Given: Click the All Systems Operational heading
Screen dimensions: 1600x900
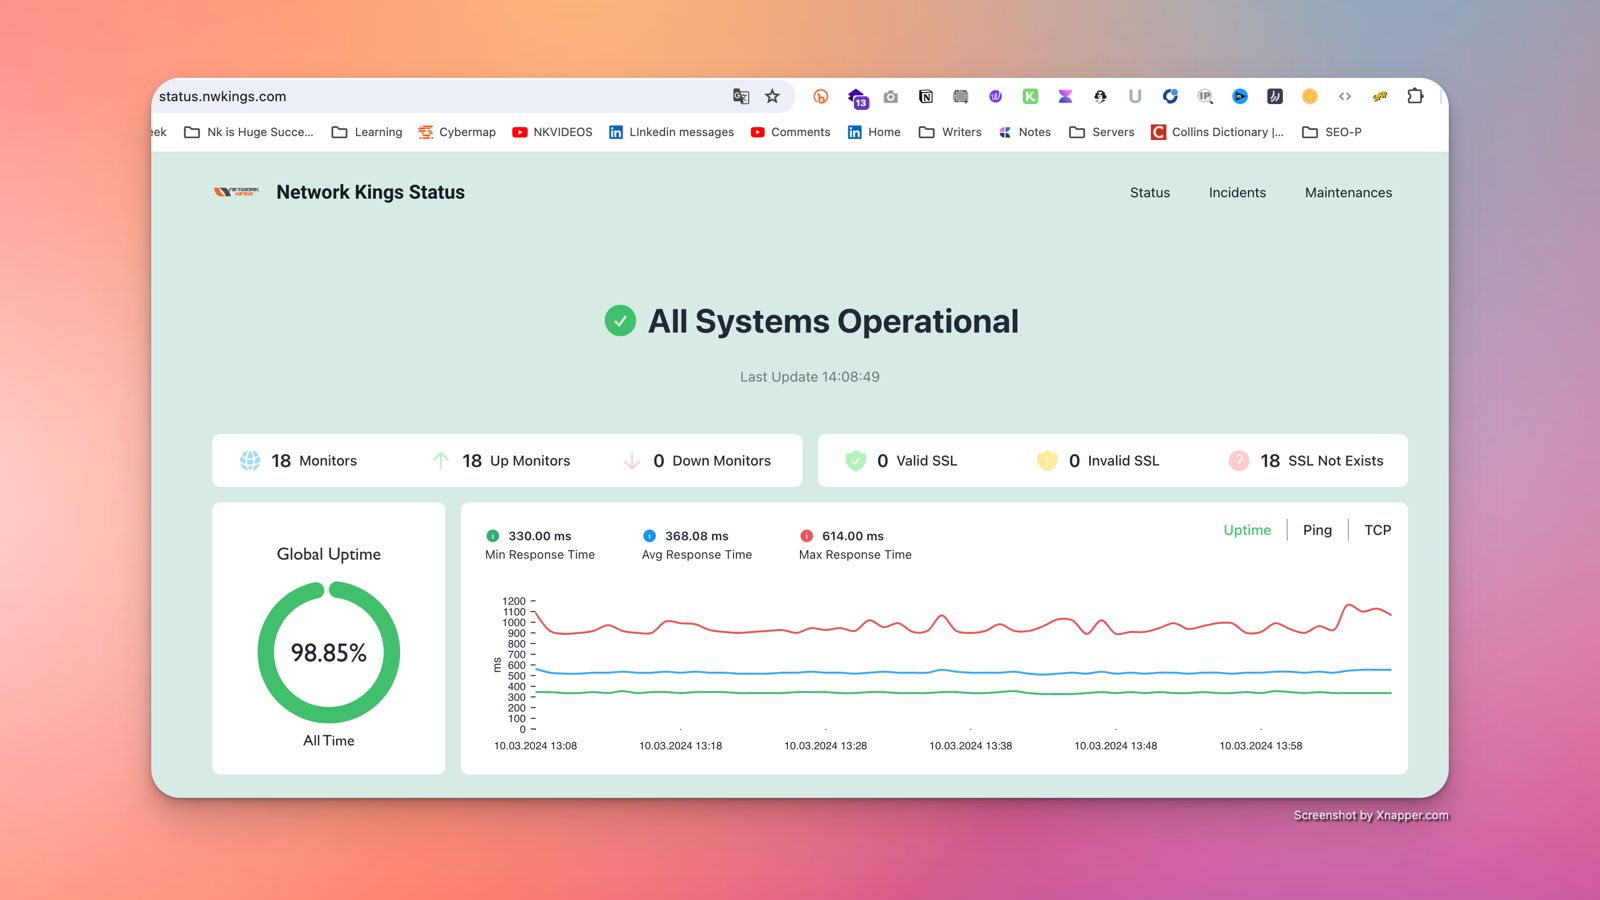Looking at the screenshot, I should click(x=833, y=321).
